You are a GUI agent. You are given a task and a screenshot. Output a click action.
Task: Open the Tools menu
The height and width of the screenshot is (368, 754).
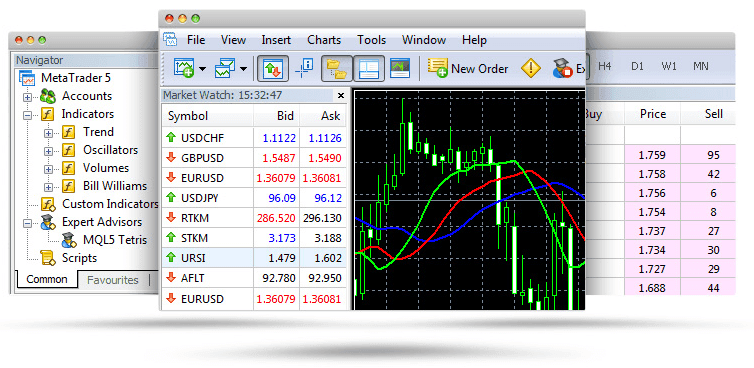tap(371, 40)
